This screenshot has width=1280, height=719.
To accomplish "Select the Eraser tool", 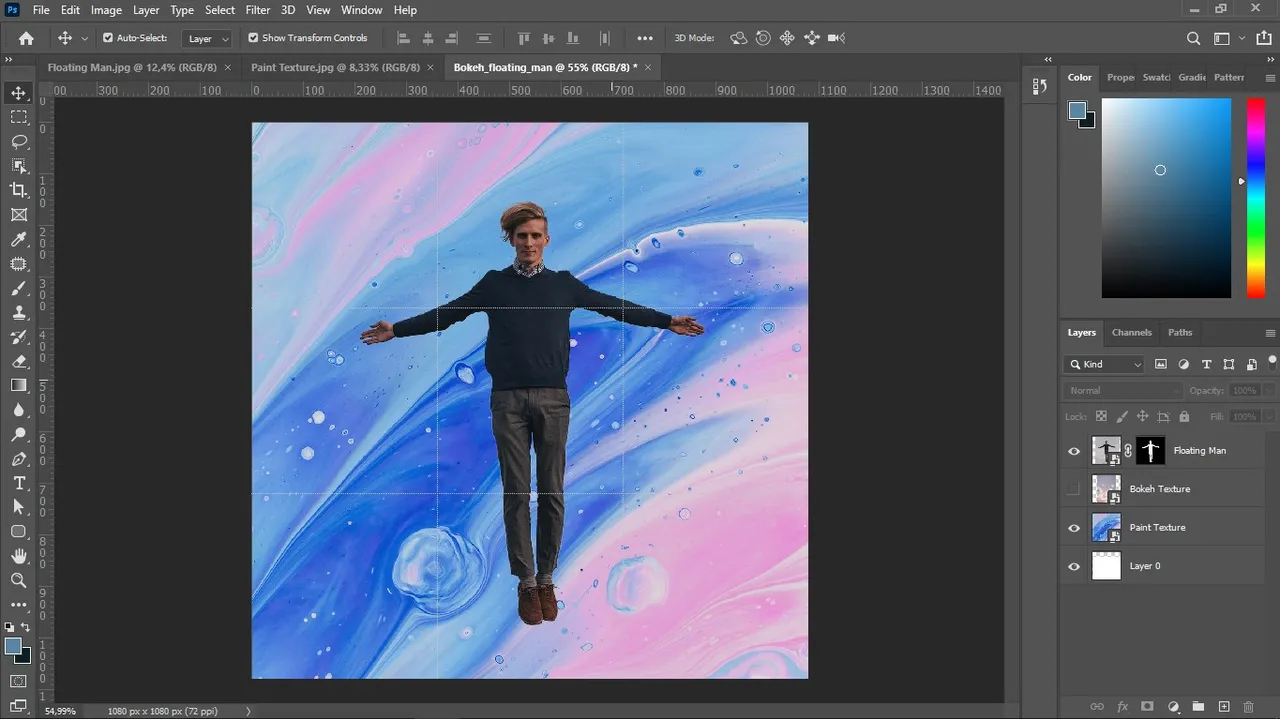I will click(x=19, y=361).
